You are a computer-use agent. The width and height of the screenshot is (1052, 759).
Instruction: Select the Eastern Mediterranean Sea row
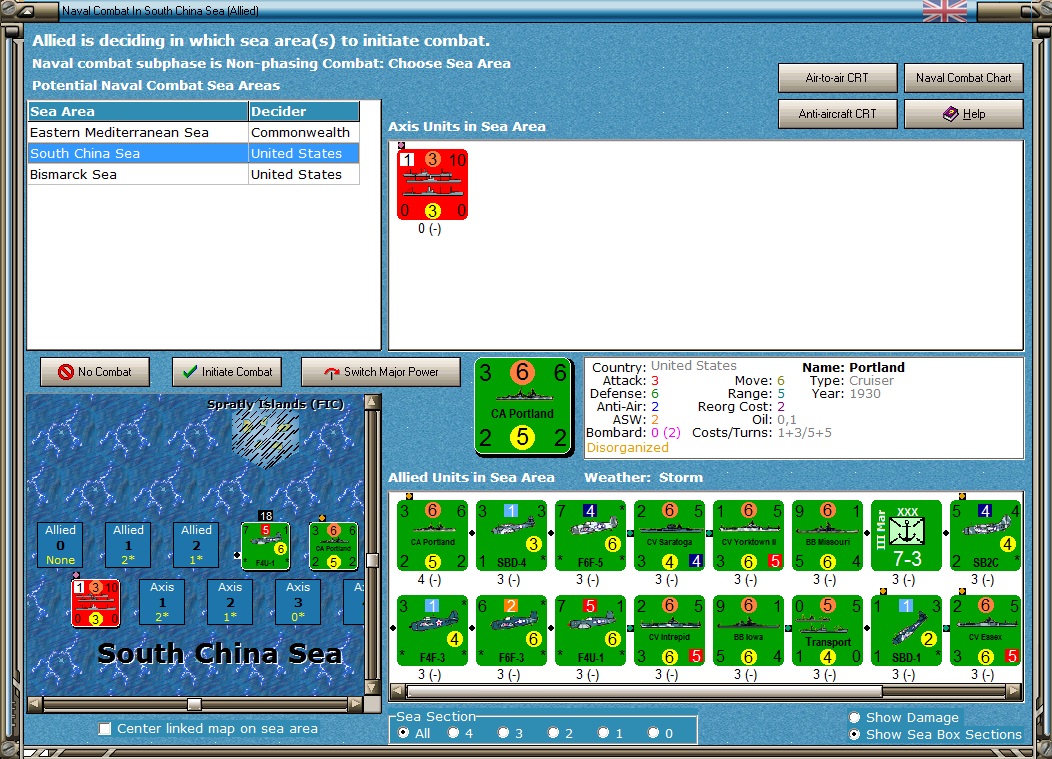(193, 132)
